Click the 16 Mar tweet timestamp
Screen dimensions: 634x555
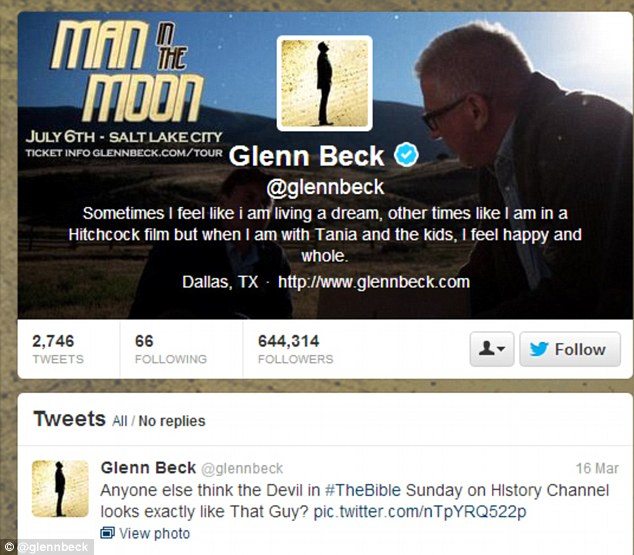pos(597,468)
